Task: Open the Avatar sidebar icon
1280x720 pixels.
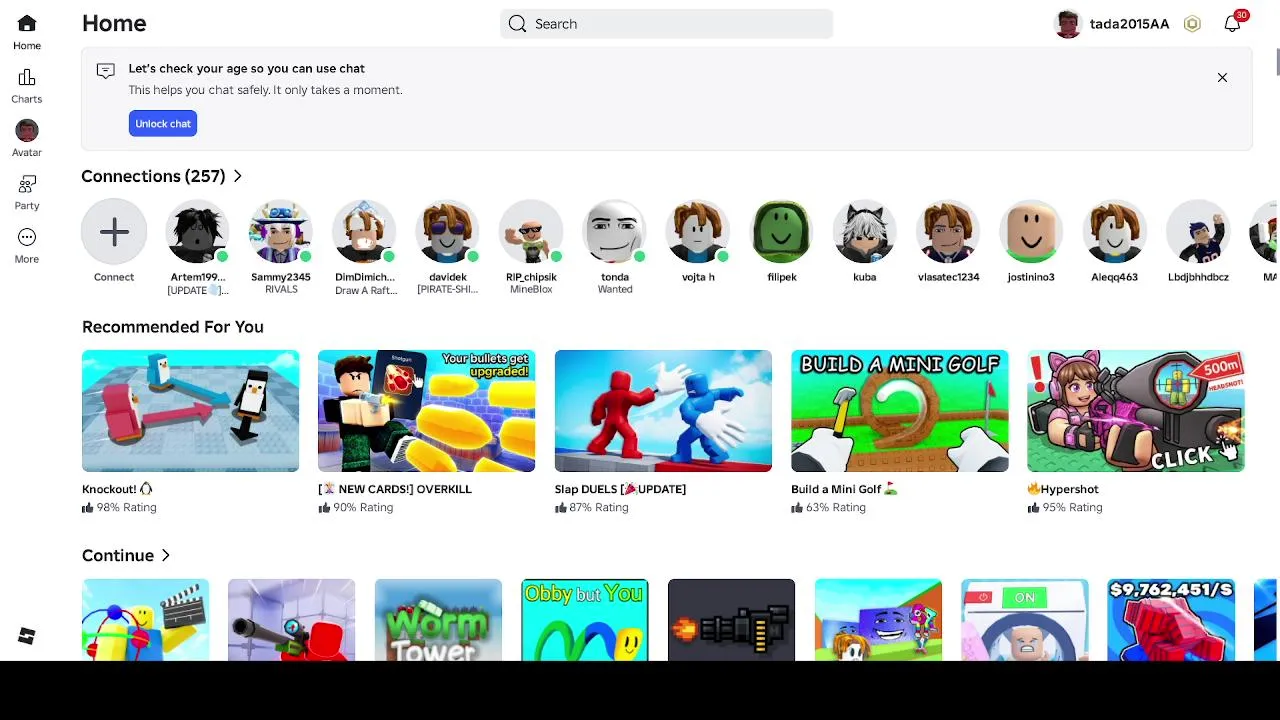Action: [x=27, y=130]
